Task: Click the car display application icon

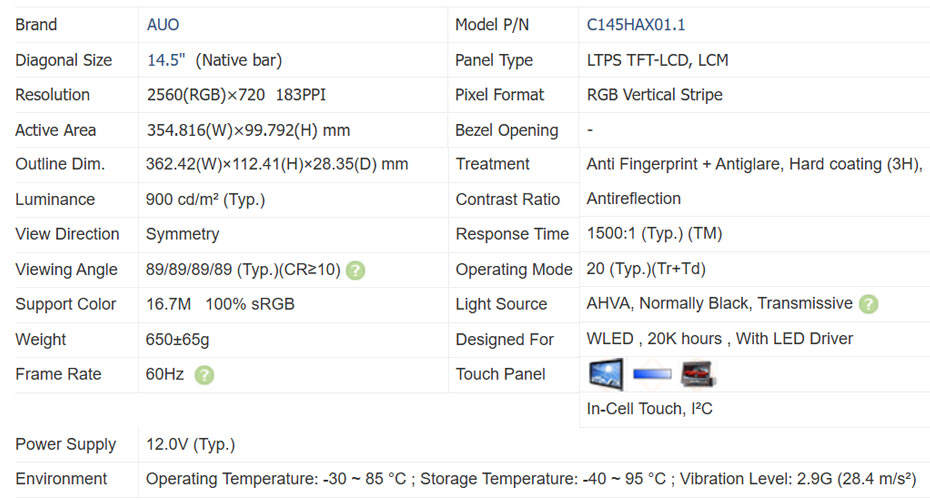Action: 698,374
